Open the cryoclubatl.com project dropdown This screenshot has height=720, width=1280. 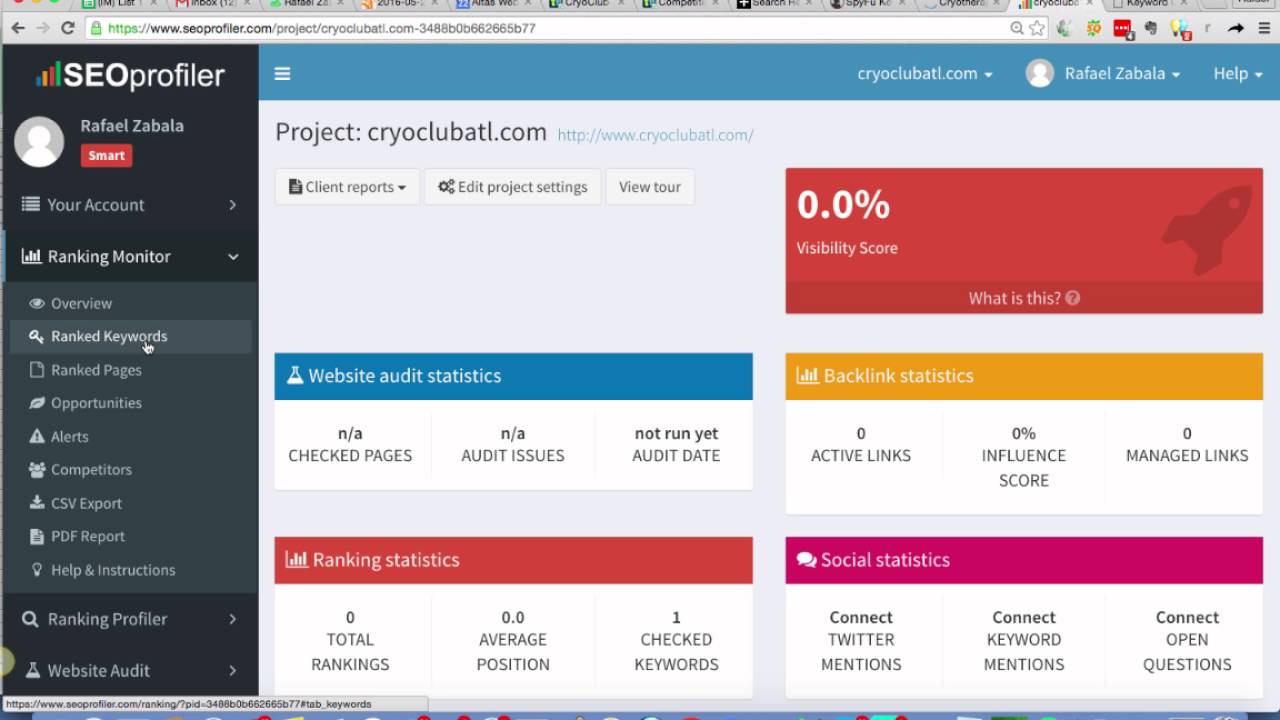coord(925,73)
